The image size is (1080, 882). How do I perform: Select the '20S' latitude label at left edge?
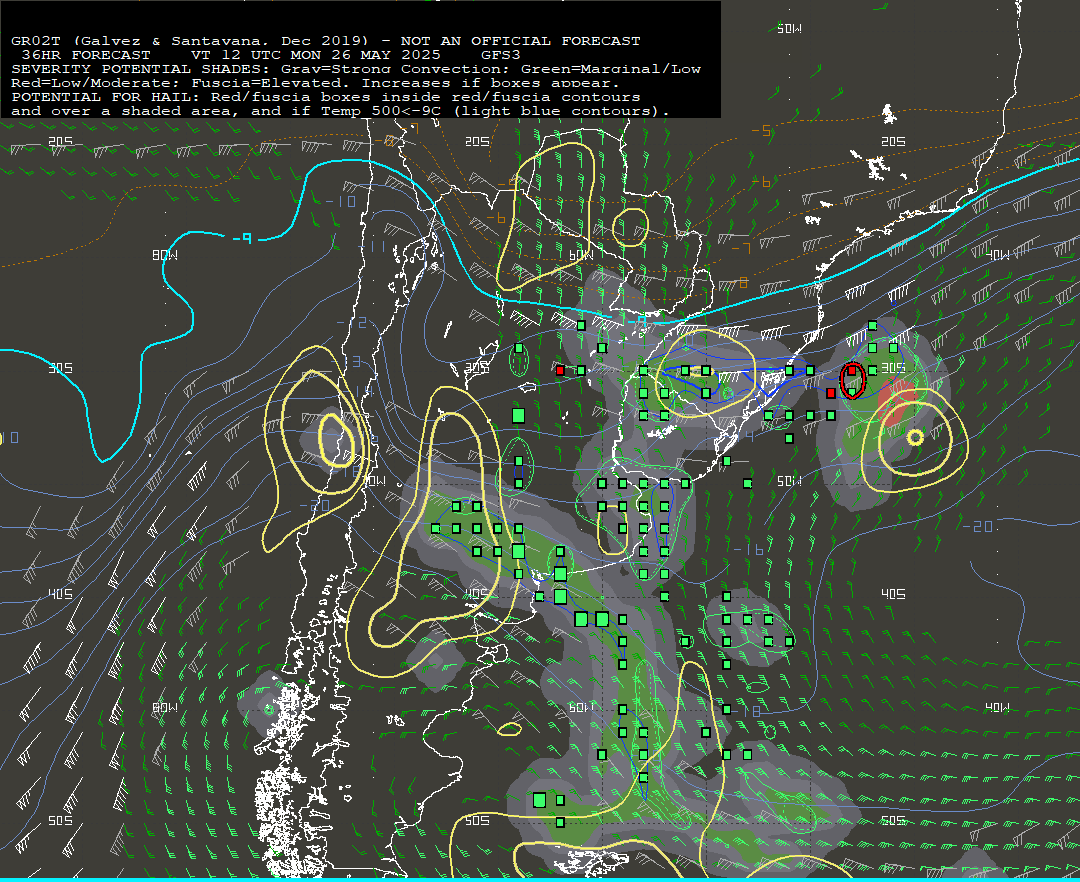(61, 142)
